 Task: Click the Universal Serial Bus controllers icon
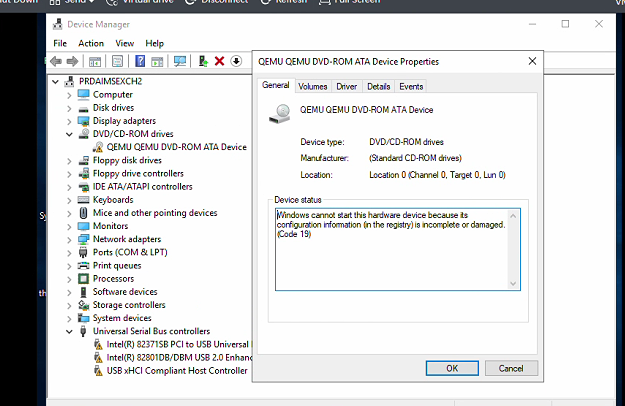pos(83,331)
